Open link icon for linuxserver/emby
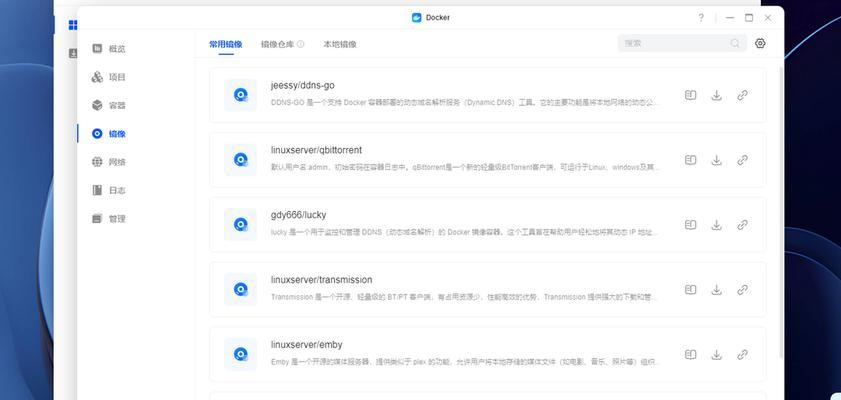The image size is (841, 400). (x=742, y=355)
